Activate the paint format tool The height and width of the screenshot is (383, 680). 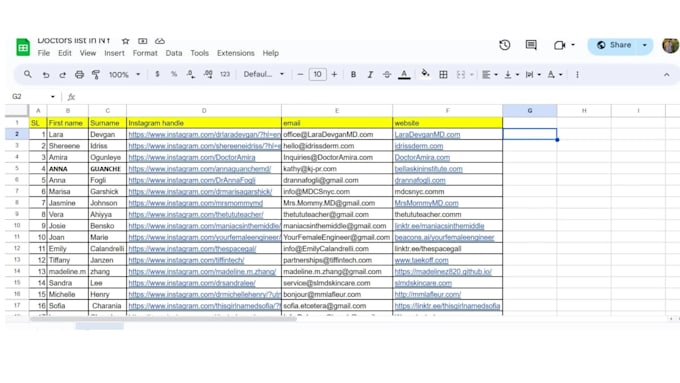point(96,75)
